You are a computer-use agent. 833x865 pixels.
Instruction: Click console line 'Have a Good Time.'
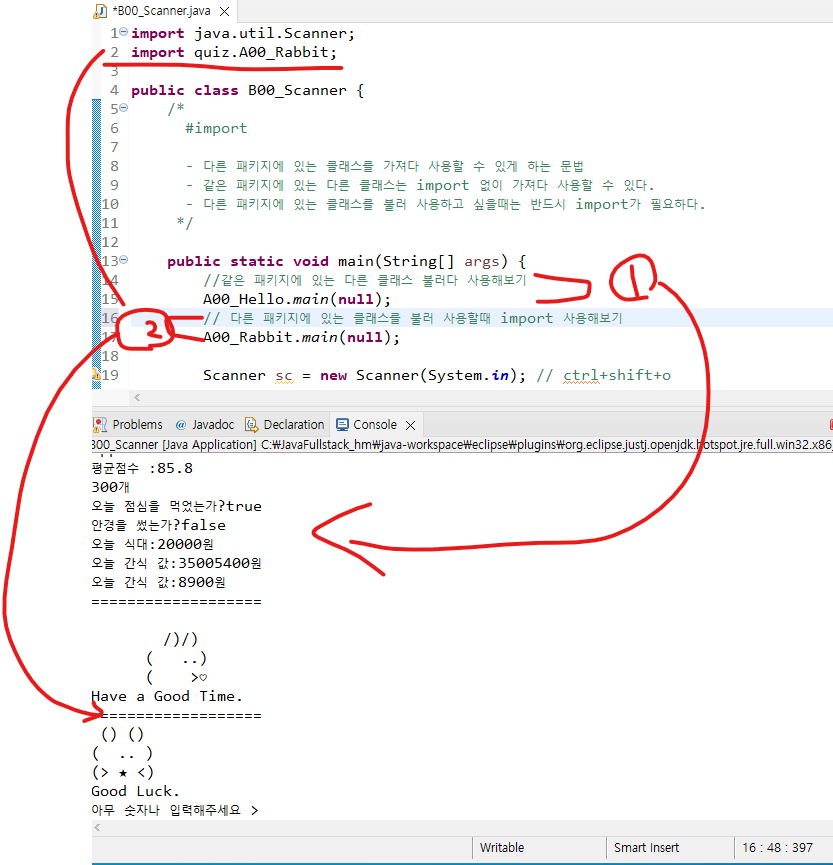point(167,697)
